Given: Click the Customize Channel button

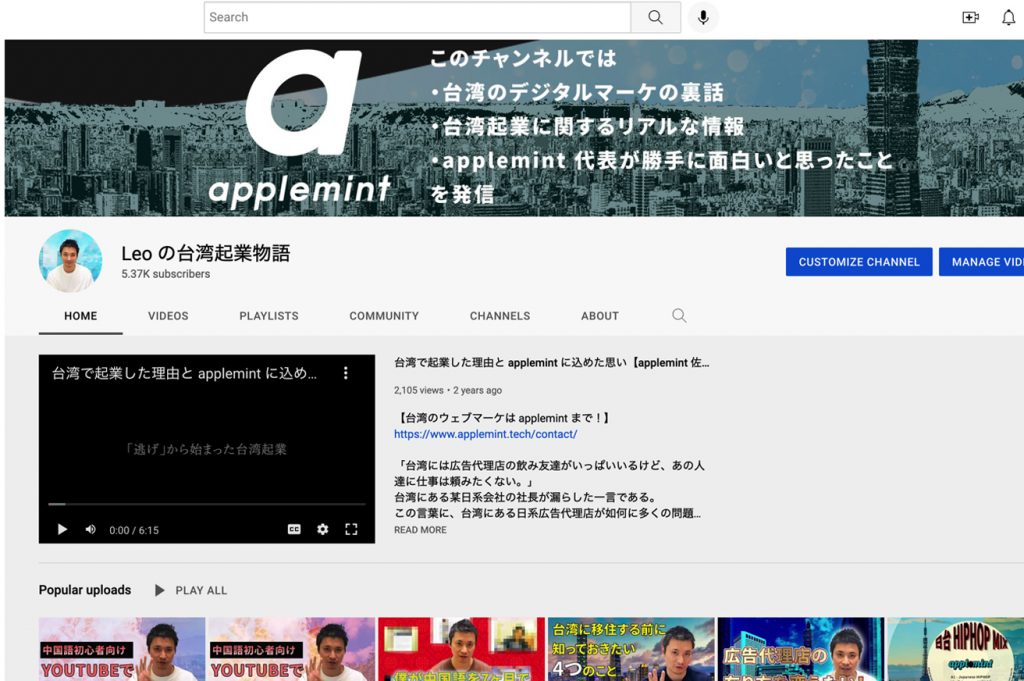Looking at the screenshot, I should tap(859, 262).
